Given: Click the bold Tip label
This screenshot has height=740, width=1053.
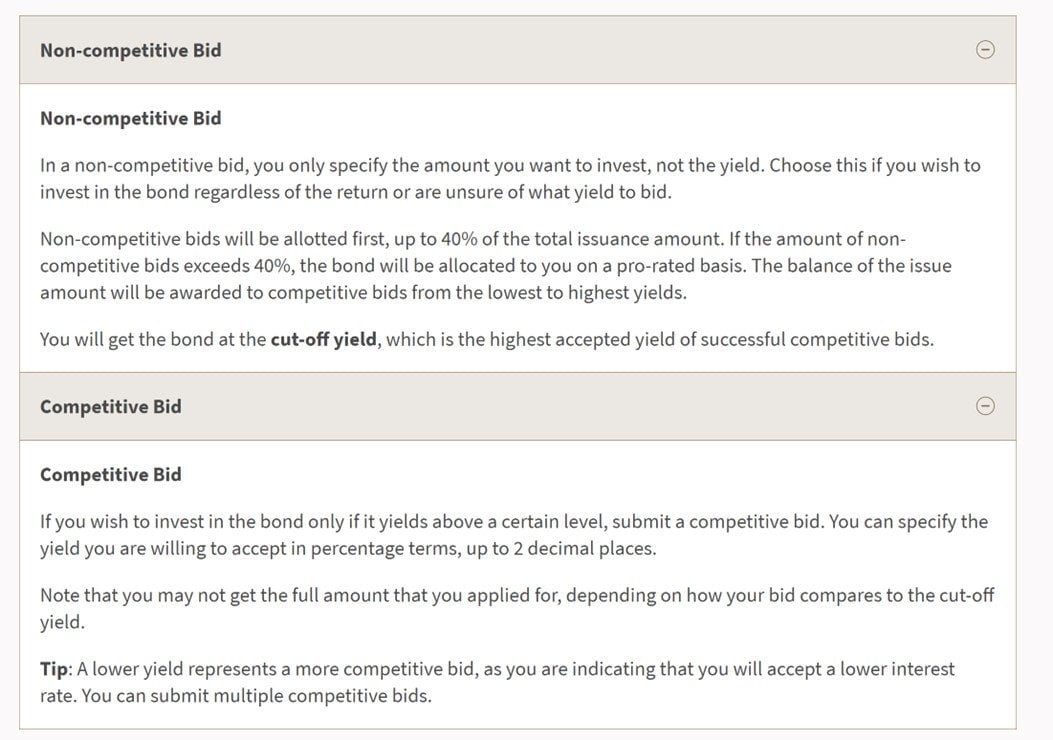Looking at the screenshot, I should click(x=54, y=669).
